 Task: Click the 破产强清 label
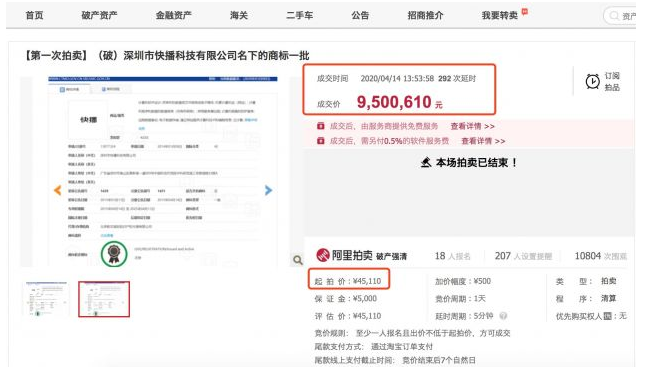(391, 256)
